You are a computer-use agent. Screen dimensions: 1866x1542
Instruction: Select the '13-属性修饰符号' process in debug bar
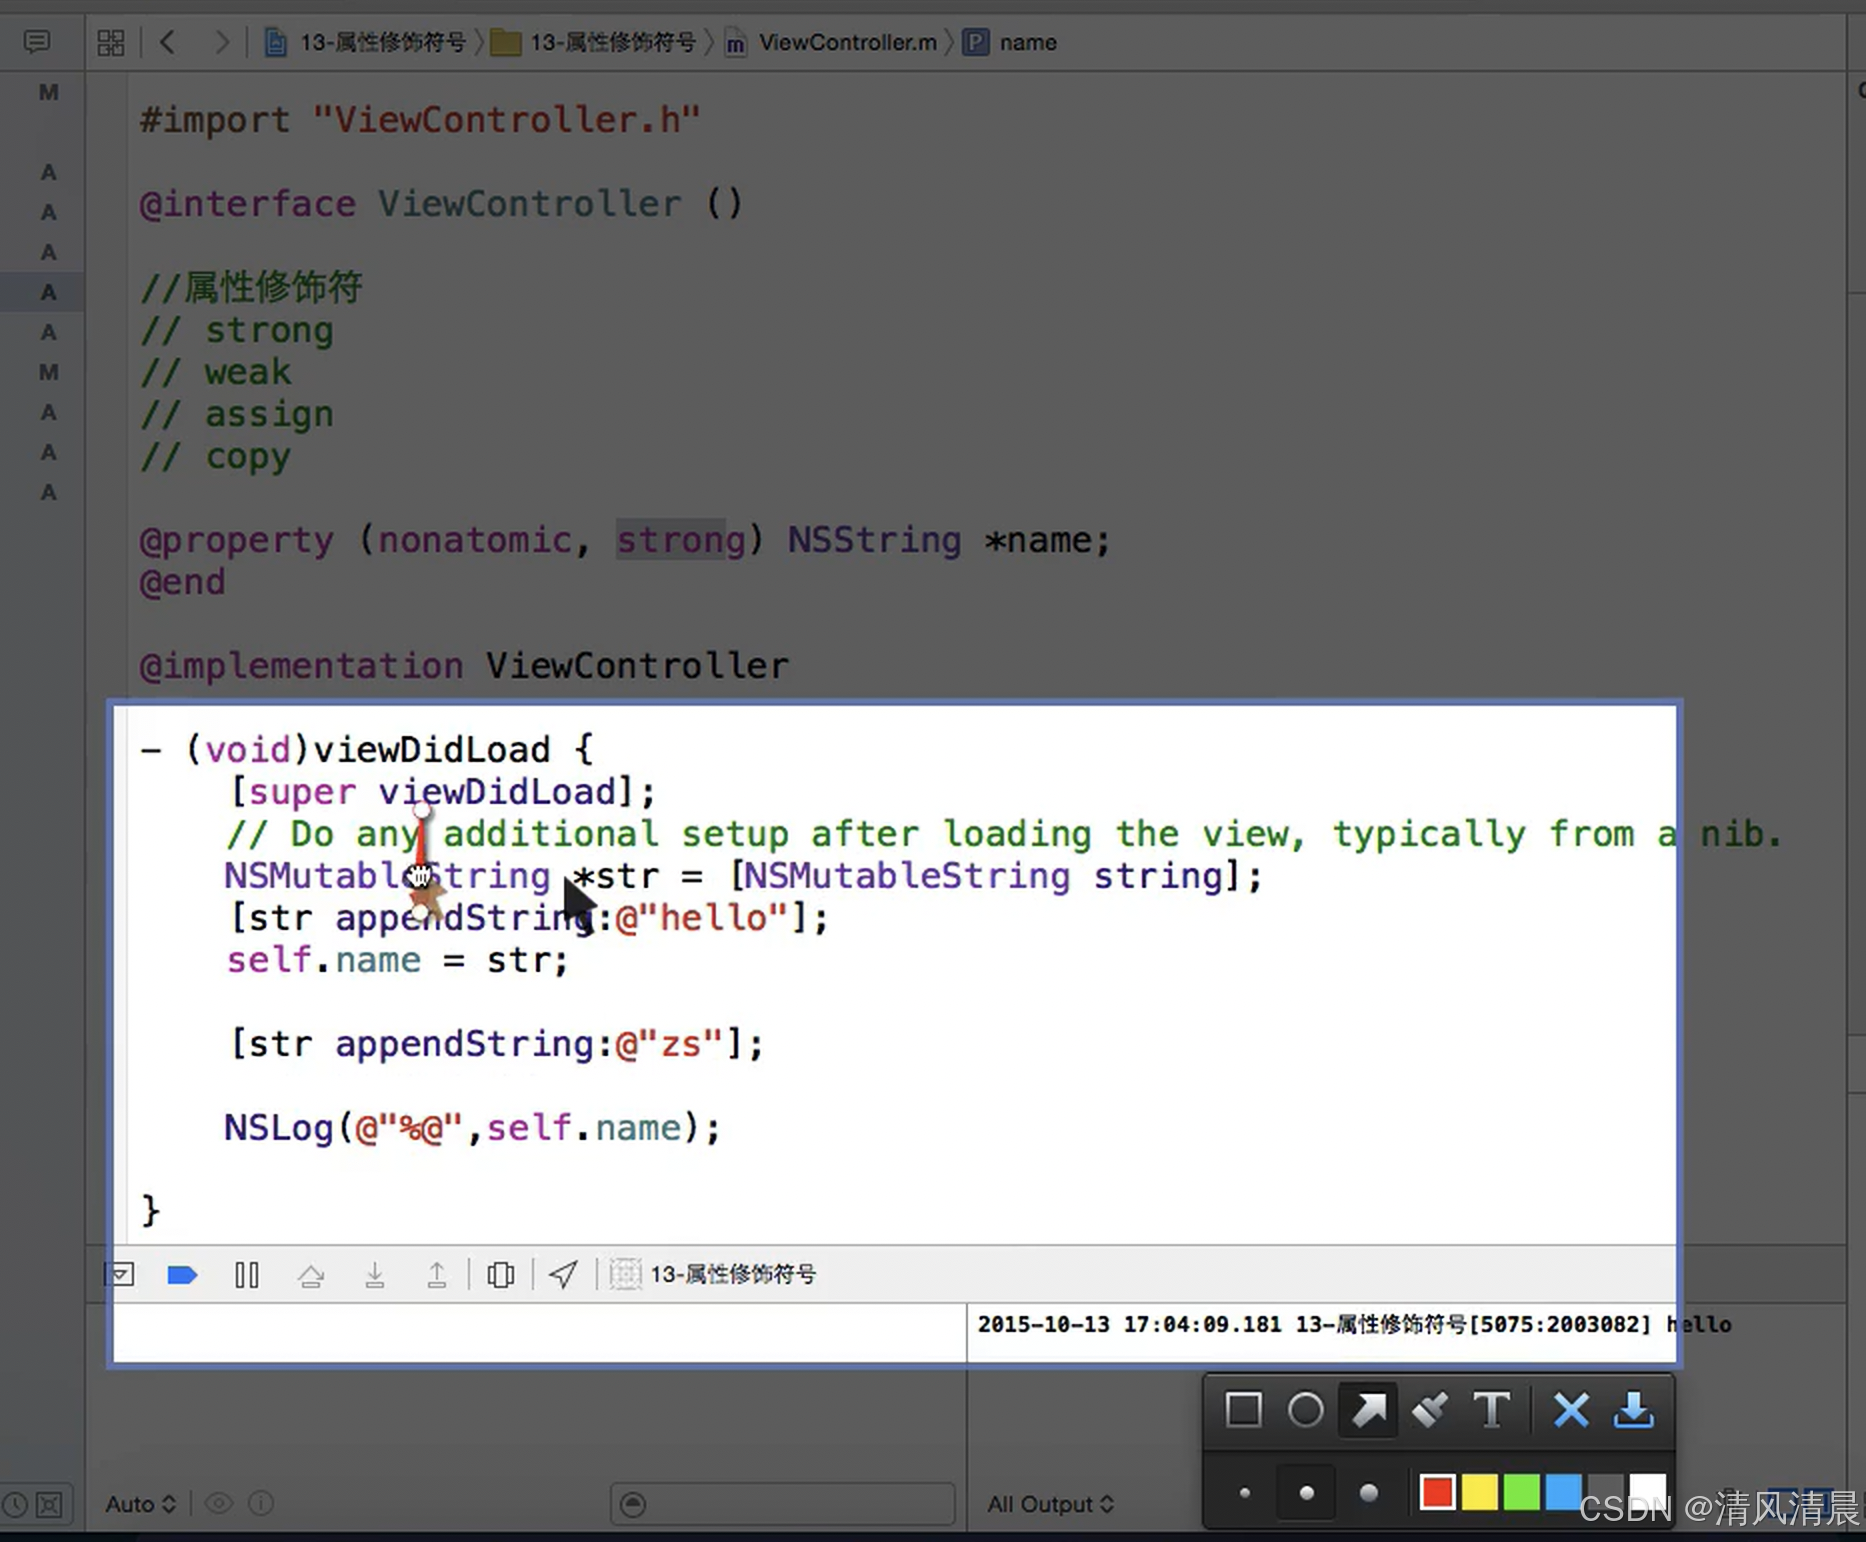[x=713, y=1274]
